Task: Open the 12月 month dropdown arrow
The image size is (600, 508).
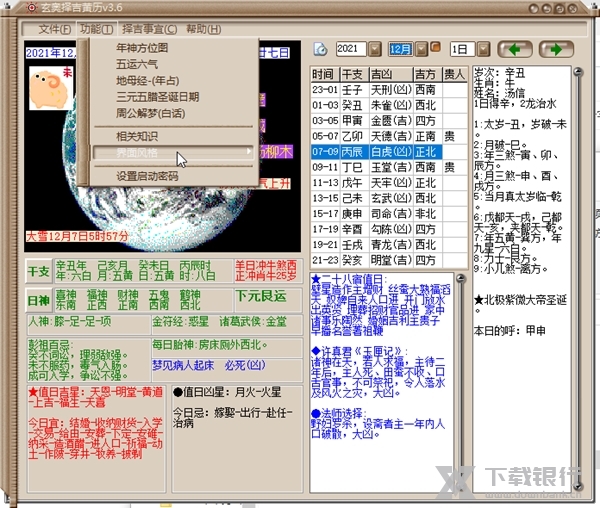Action: [421, 49]
